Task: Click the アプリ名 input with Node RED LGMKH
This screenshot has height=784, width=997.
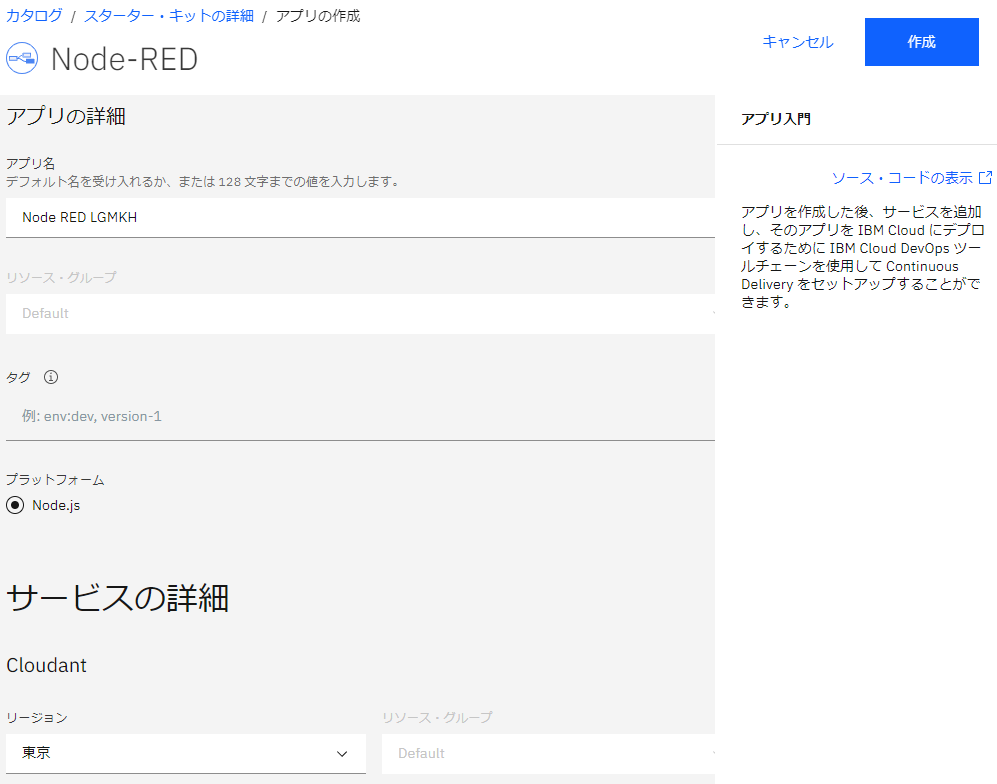Action: pyautogui.click(x=360, y=217)
